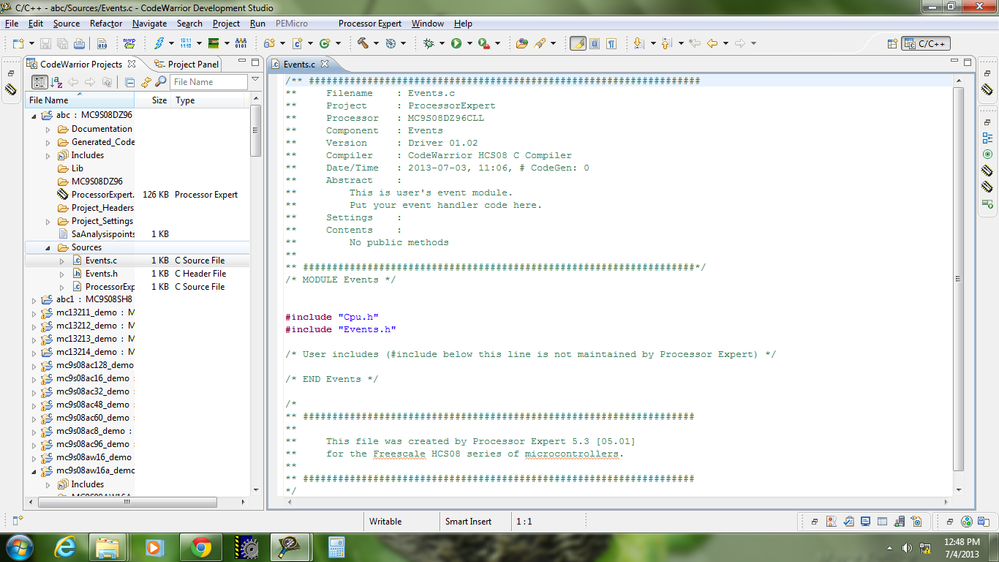The width and height of the screenshot is (999, 562).
Task: Open the Run dropdown arrow
Action: 470,43
